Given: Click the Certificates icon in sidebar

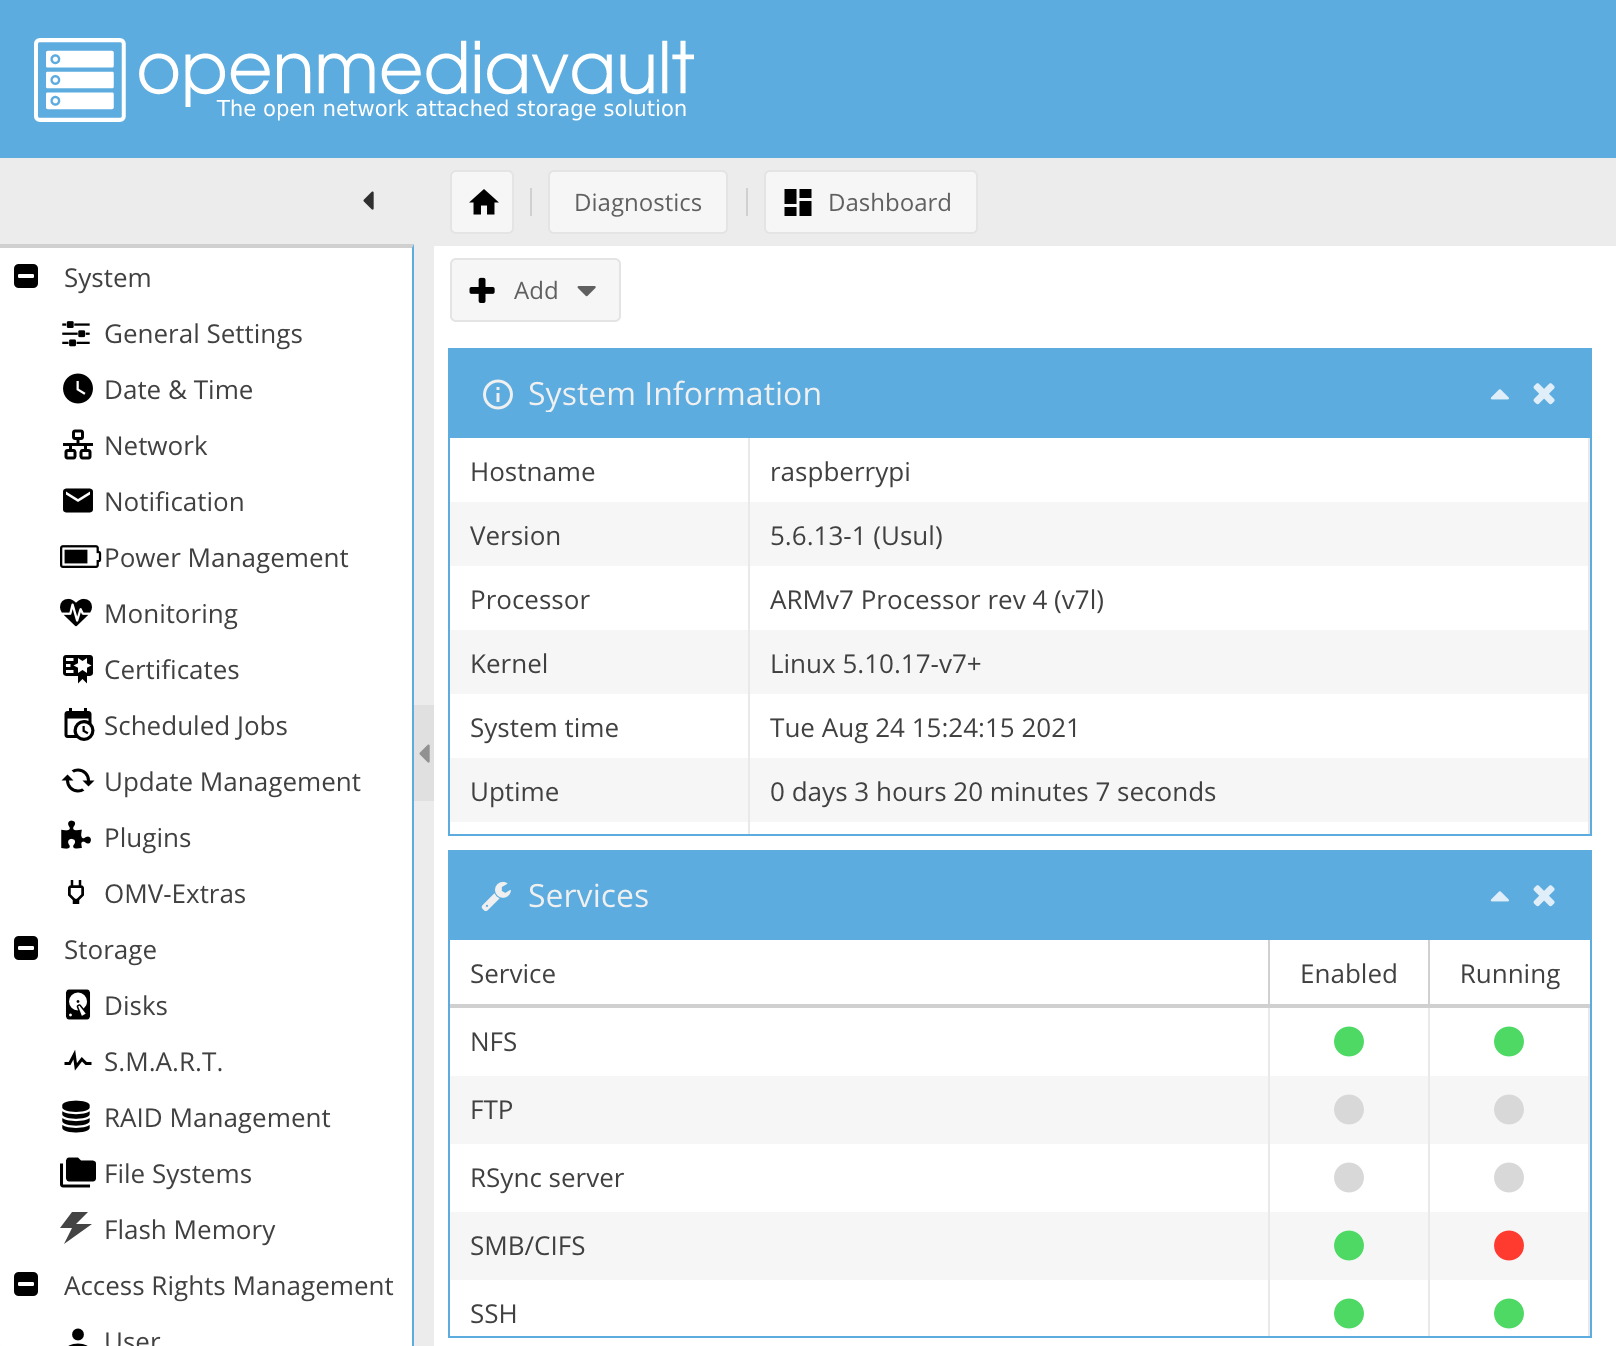Looking at the screenshot, I should pos(77,669).
